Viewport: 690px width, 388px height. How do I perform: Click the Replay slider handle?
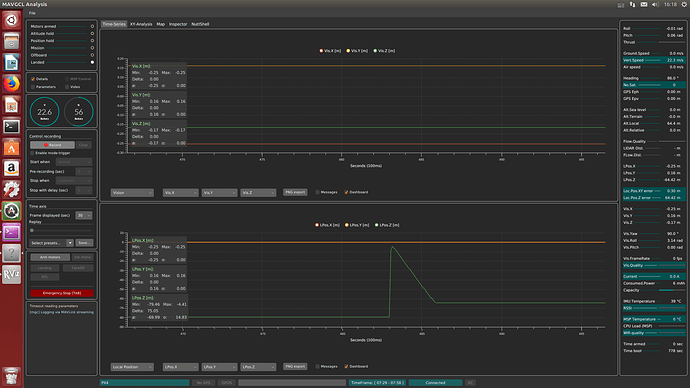[32, 231]
